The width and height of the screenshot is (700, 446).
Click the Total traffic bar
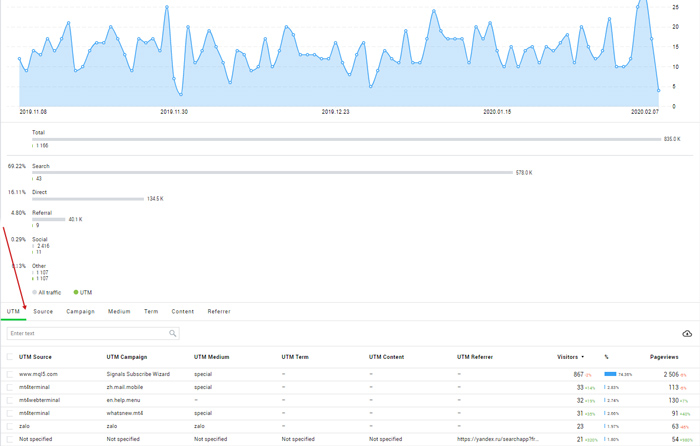pos(346,139)
